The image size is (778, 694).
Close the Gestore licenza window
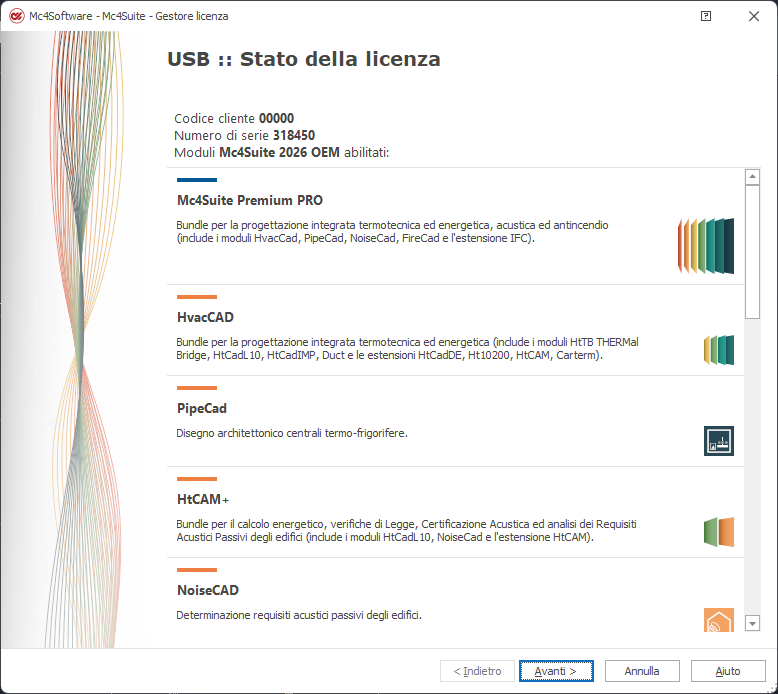coord(753,16)
